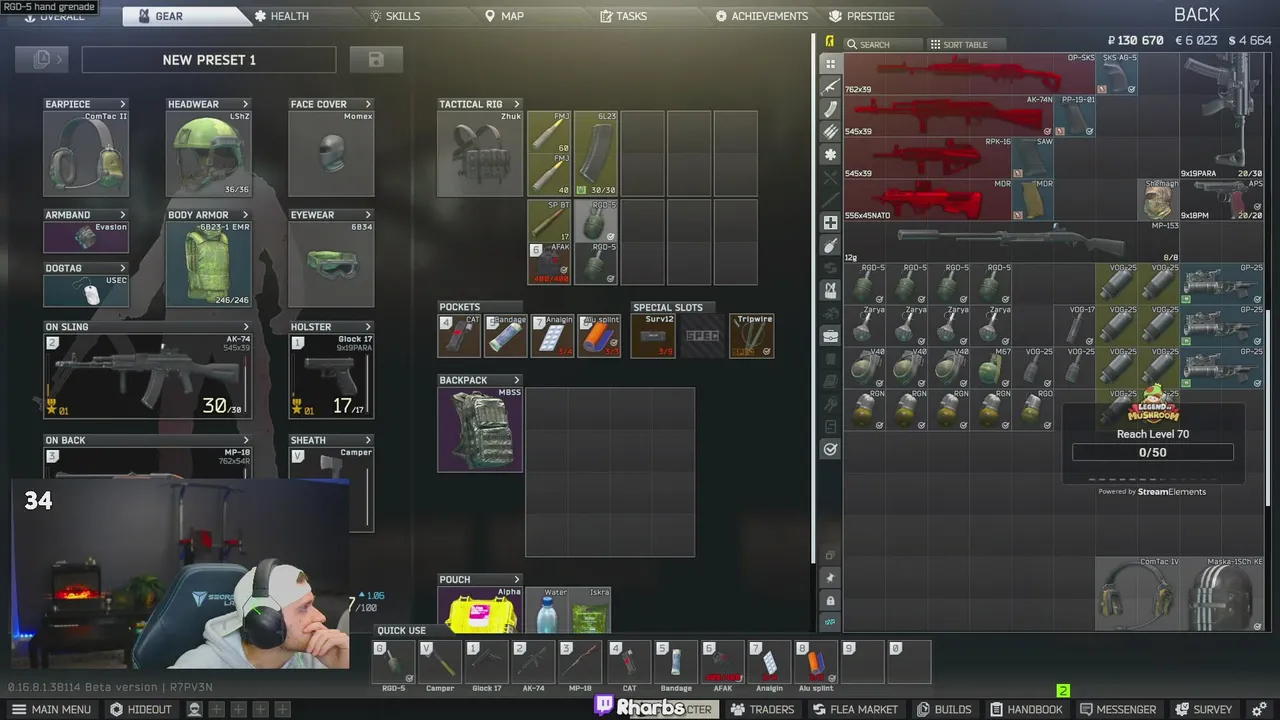Select the MP-153 shotgun in stash
The height and width of the screenshot is (720, 1280).
1012,241
